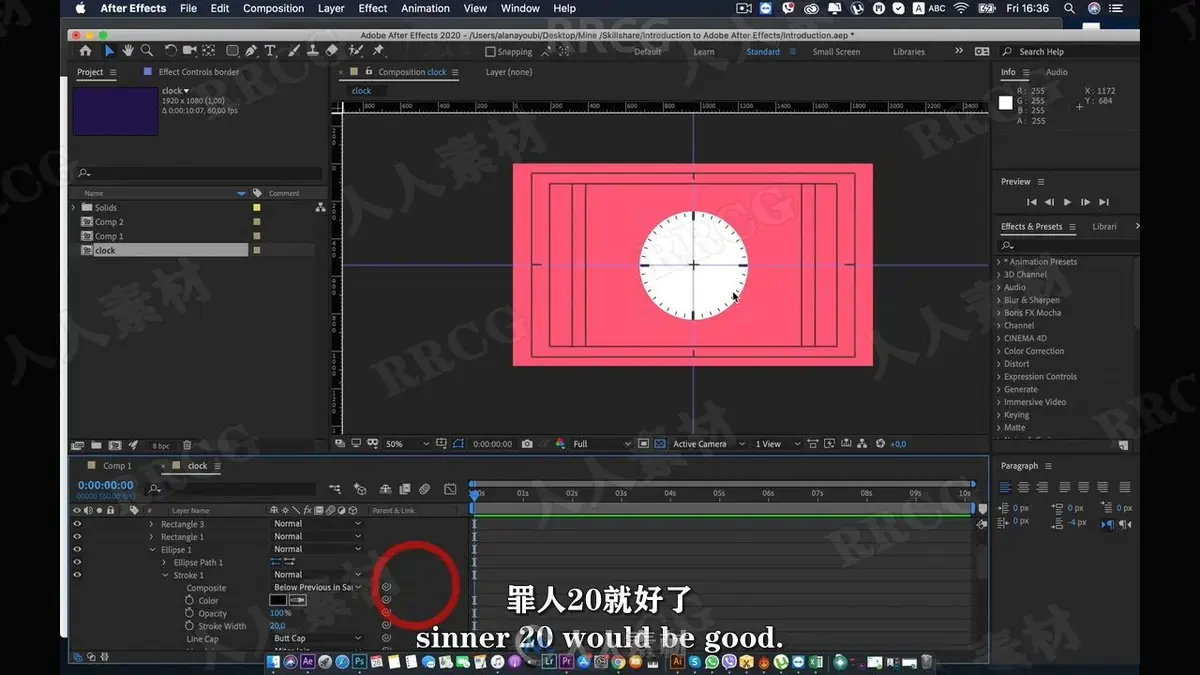Open the Effect menu

[x=373, y=8]
